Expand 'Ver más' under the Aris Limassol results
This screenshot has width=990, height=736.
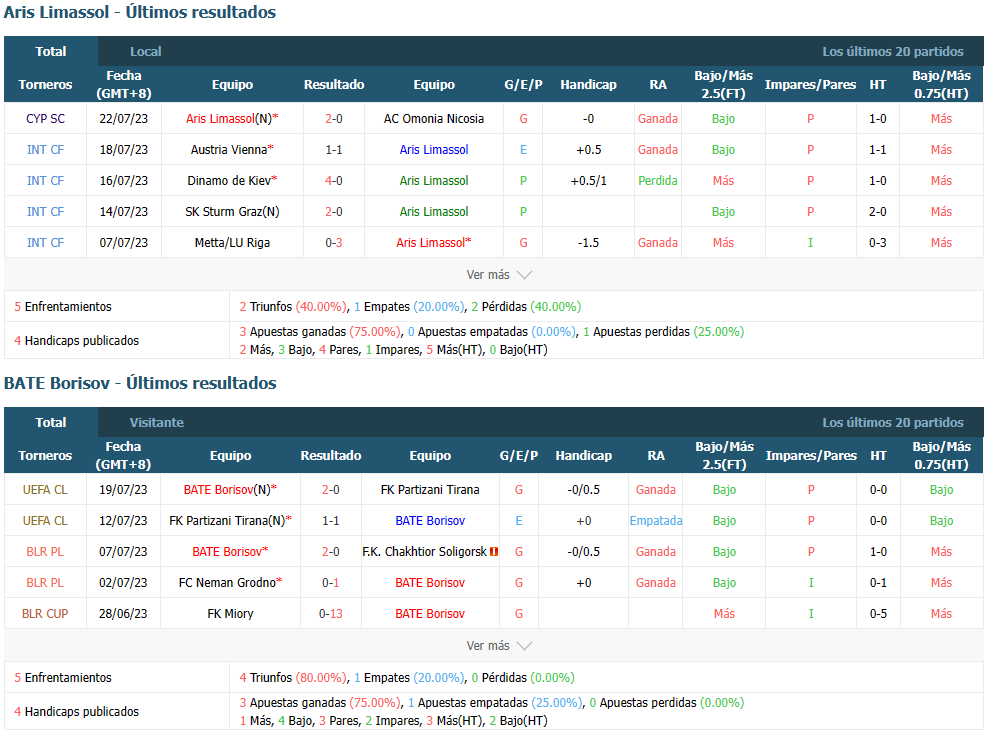[x=499, y=275]
